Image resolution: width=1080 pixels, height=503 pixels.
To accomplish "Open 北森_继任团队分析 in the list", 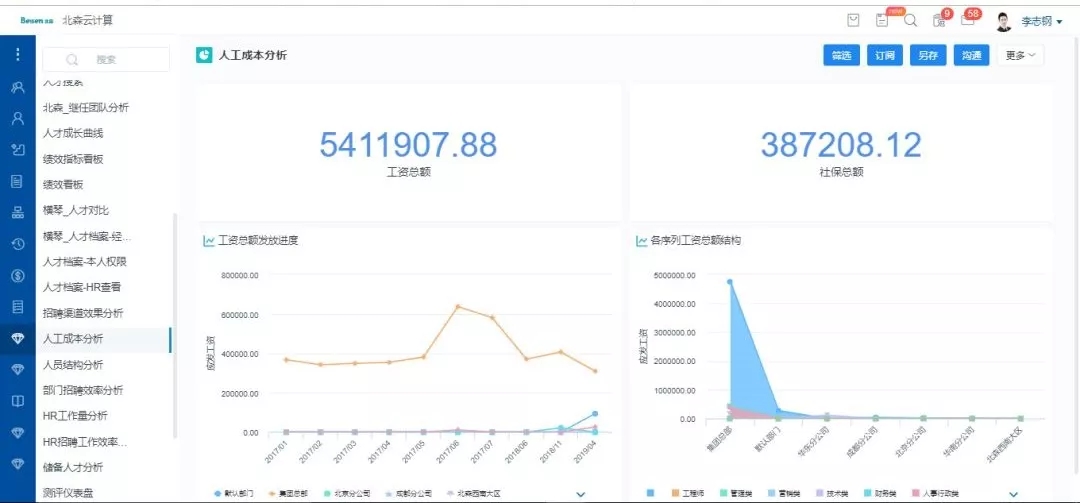I will coord(85,107).
